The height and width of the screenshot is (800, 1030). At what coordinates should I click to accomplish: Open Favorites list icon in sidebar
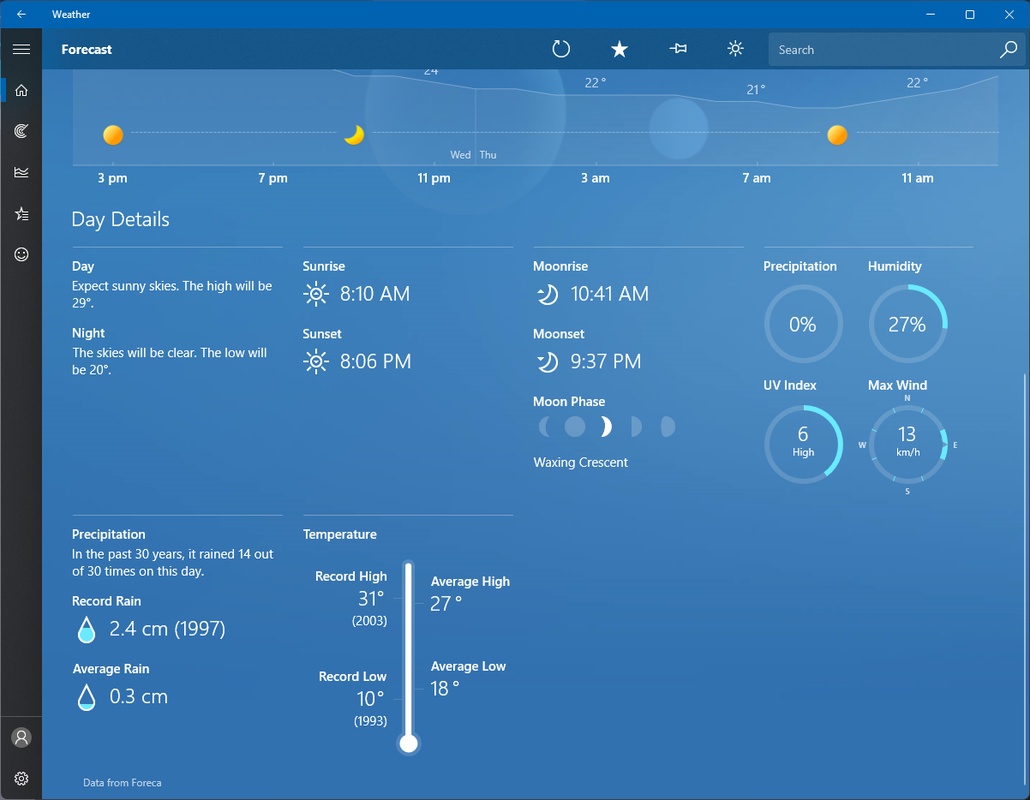pos(21,213)
